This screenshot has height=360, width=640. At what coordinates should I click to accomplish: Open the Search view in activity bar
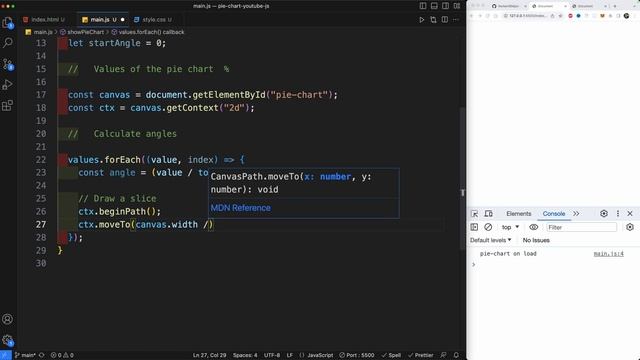(8, 42)
